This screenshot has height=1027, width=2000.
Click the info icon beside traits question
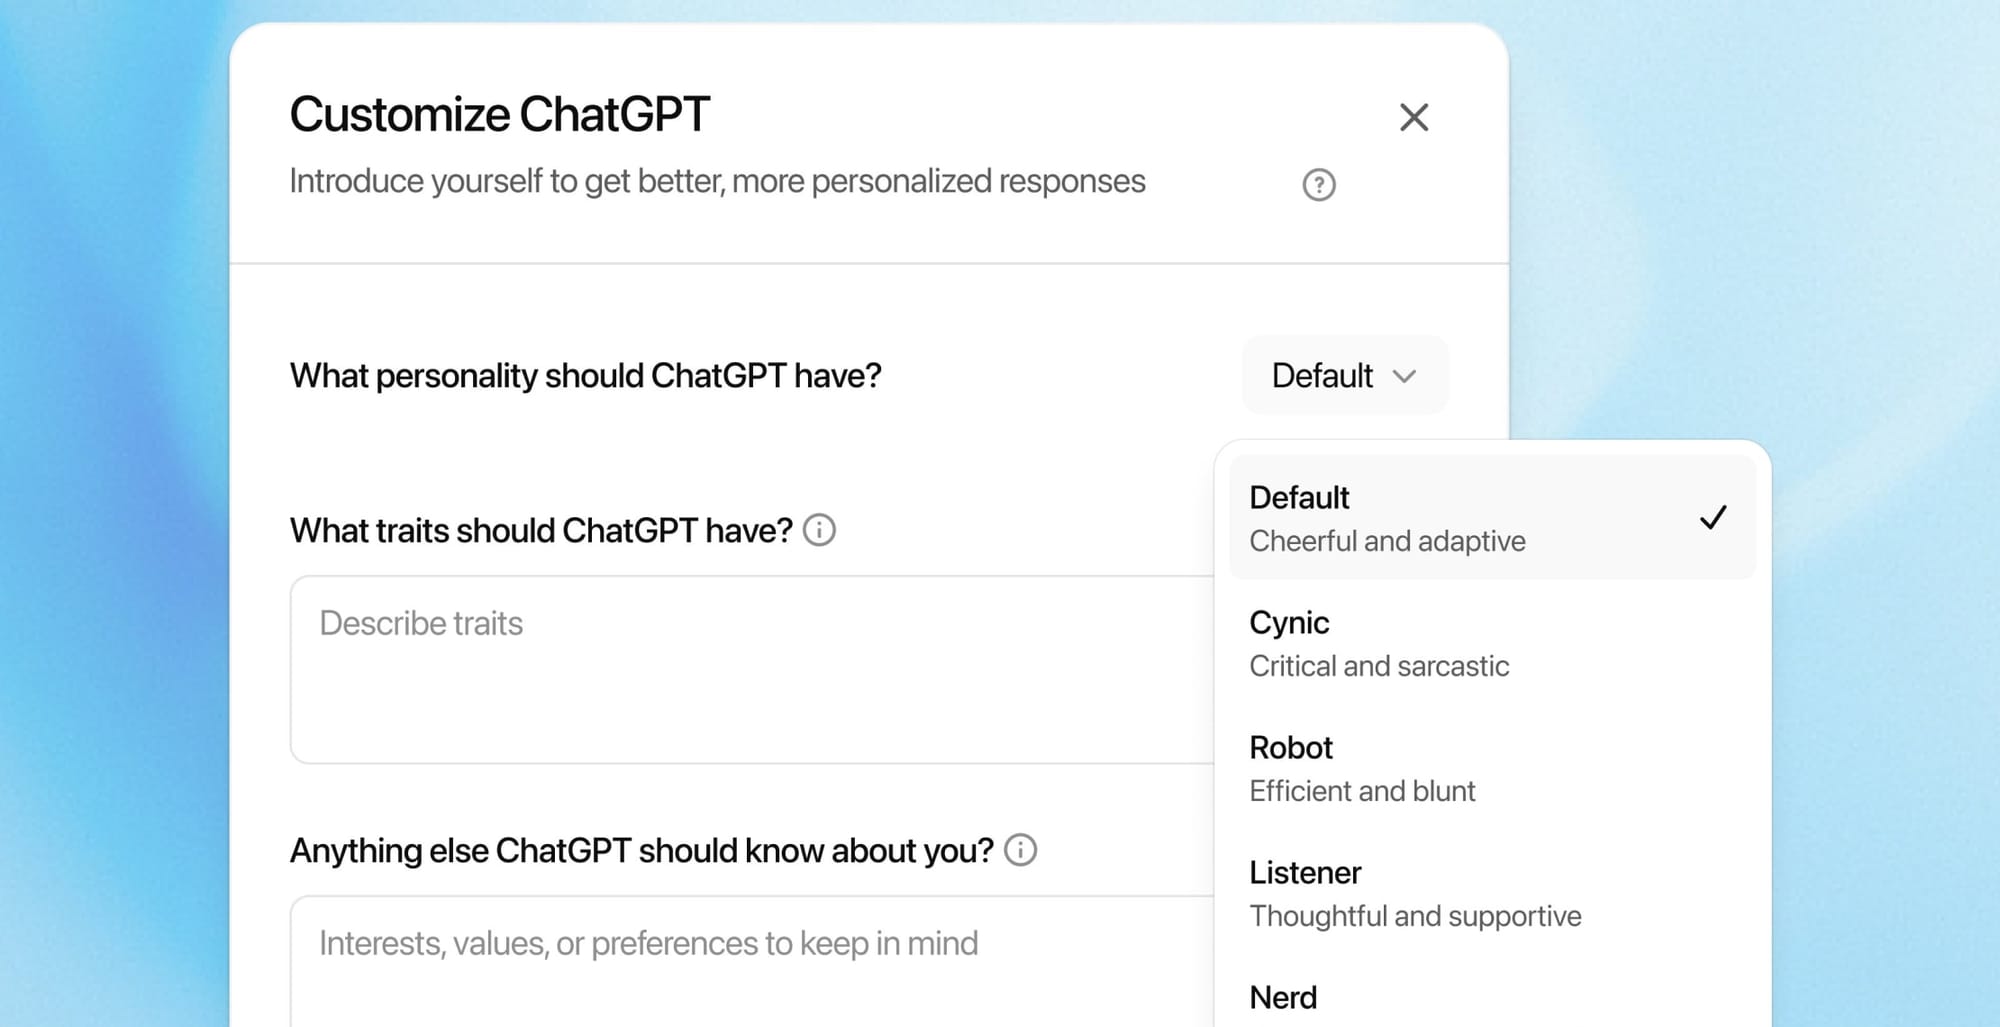tap(818, 531)
